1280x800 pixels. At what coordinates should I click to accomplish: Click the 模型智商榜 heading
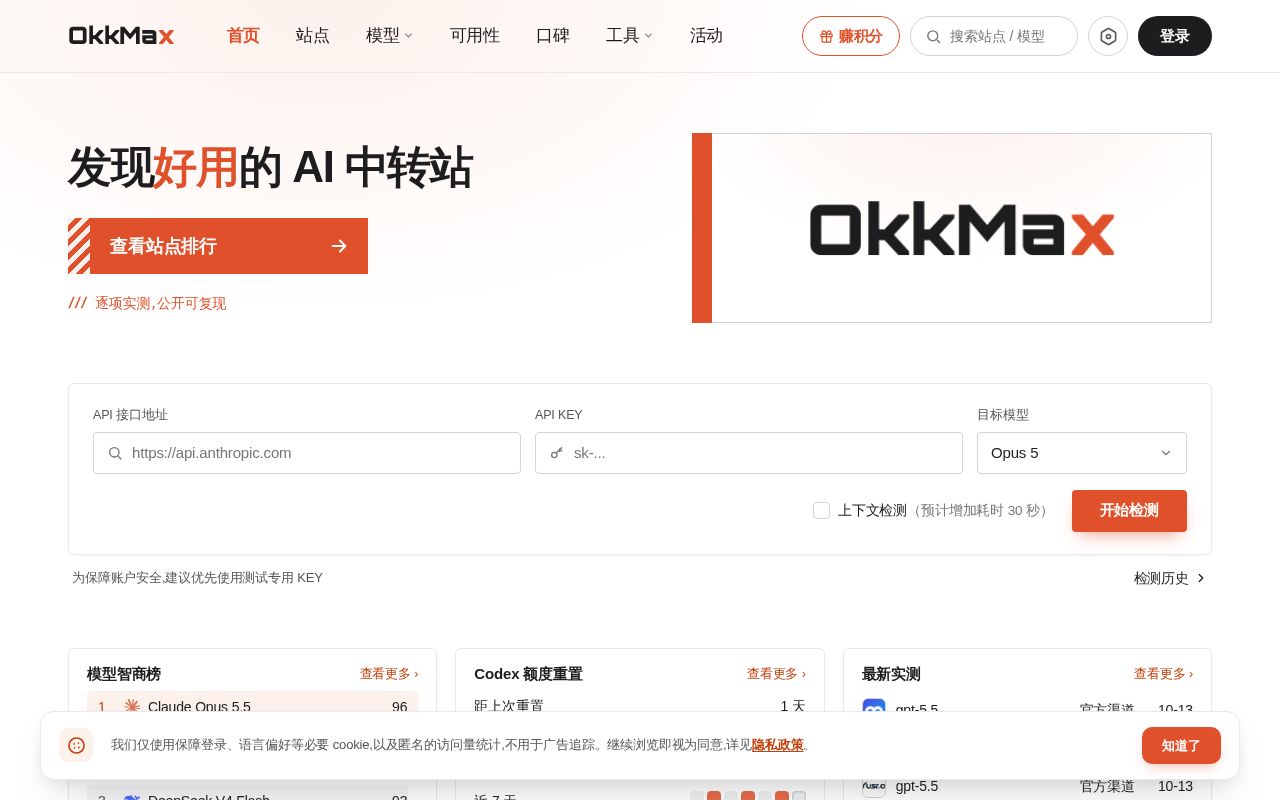[x=124, y=674]
